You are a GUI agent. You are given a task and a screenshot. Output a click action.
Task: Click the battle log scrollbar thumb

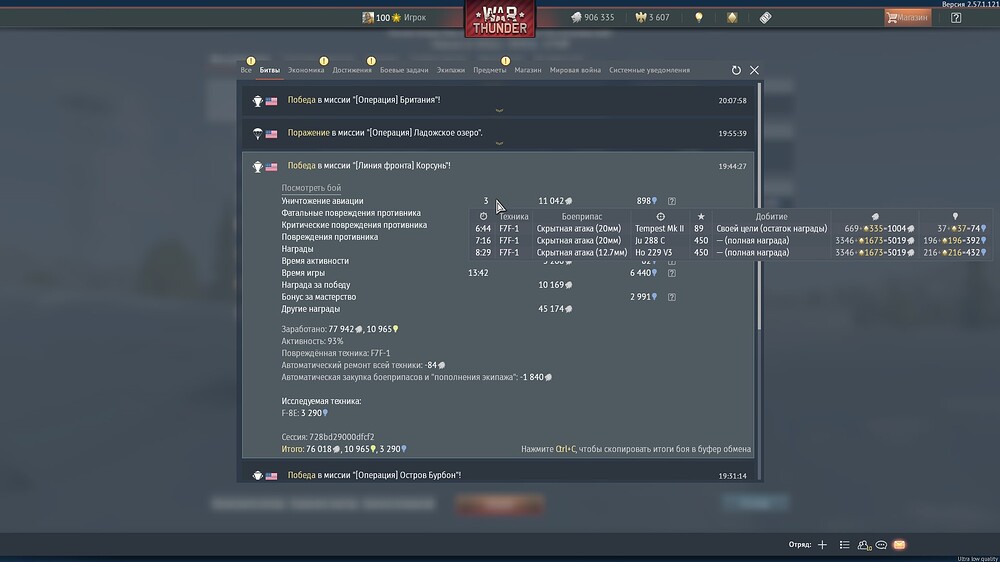758,206
